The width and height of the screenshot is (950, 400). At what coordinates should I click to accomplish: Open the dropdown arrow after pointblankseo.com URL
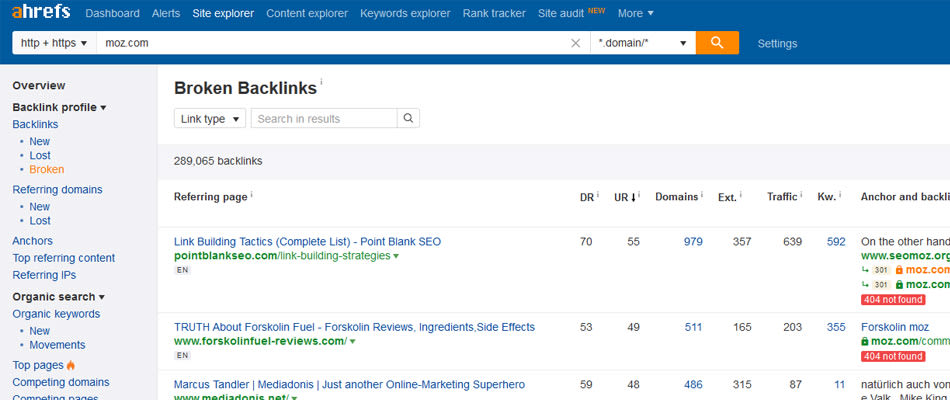pyautogui.click(x=396, y=256)
